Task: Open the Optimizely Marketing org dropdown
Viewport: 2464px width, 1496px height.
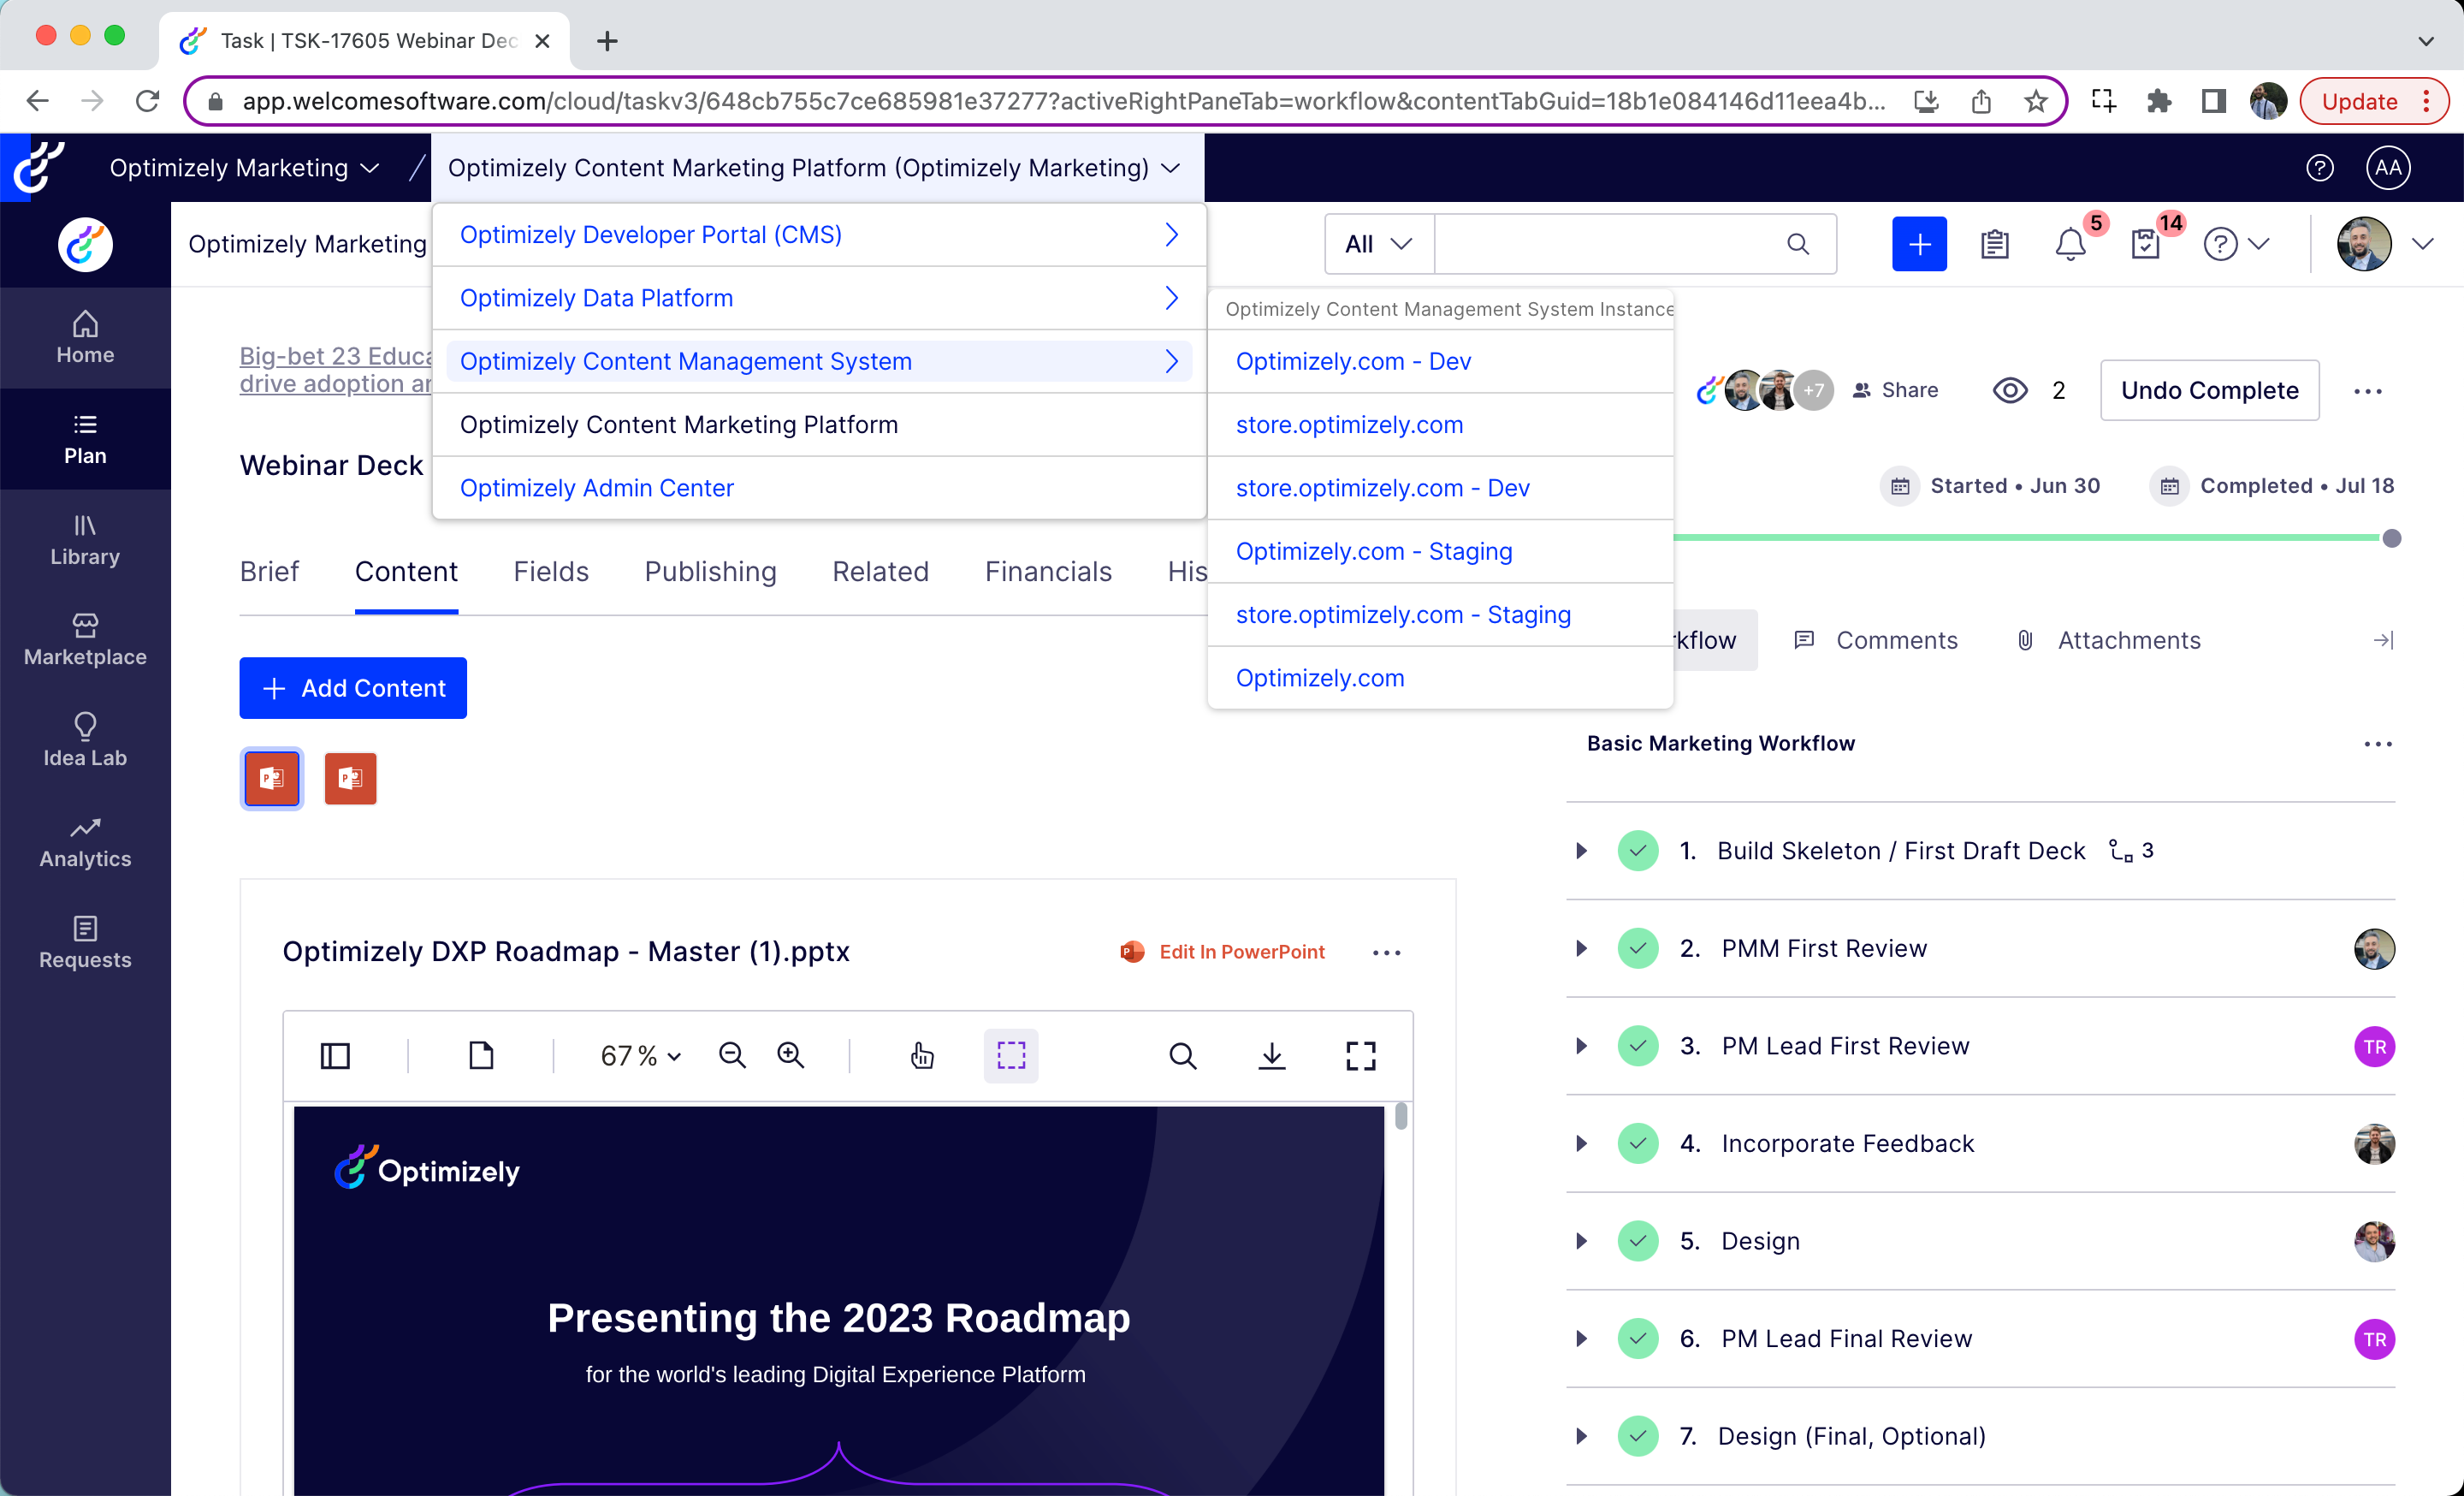Action: 244,168
